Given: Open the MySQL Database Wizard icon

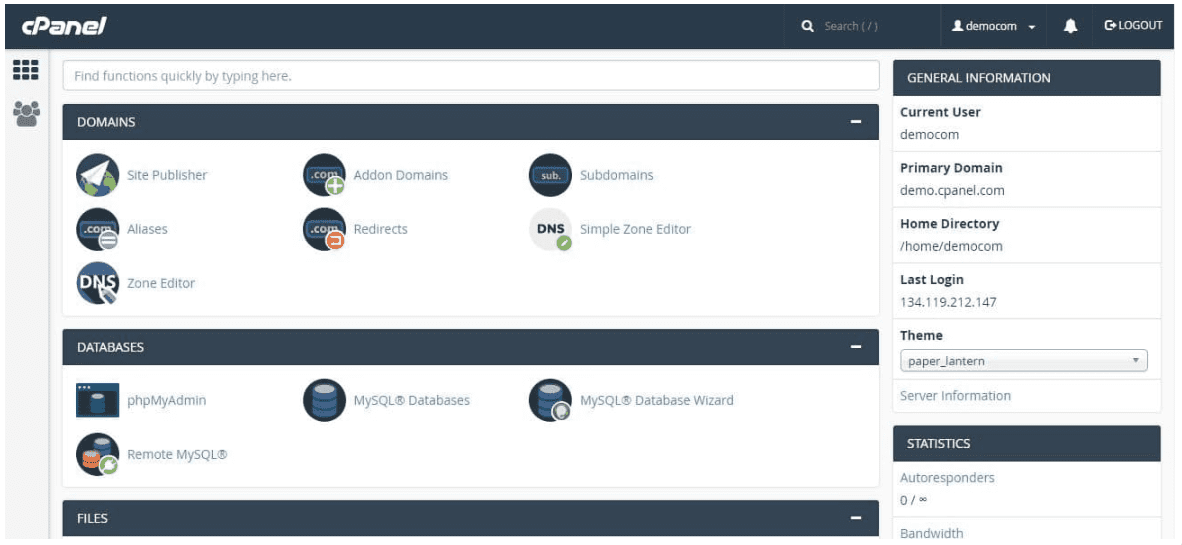Looking at the screenshot, I should pos(550,400).
